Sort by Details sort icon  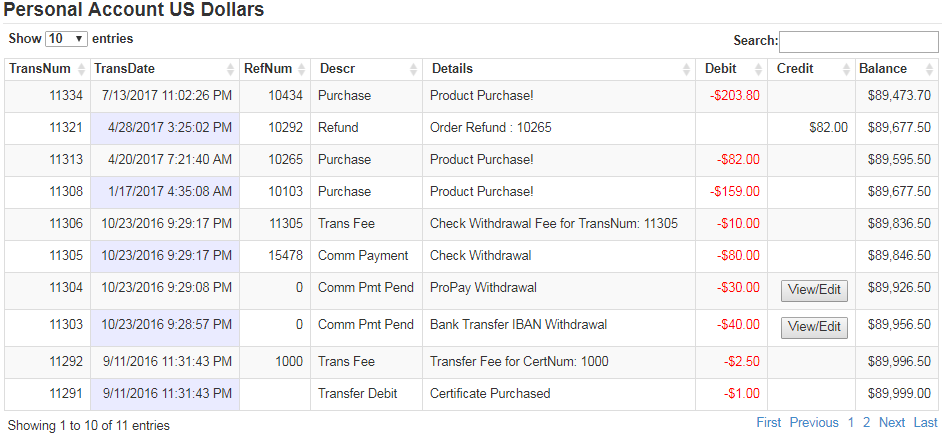pos(687,70)
